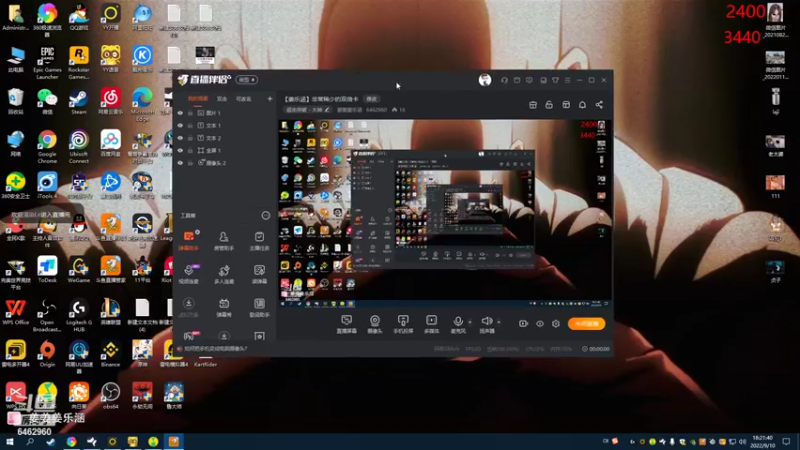The width and height of the screenshot is (800, 450).
Task: Click the unlock icon in top toolbar
Action: (549, 105)
